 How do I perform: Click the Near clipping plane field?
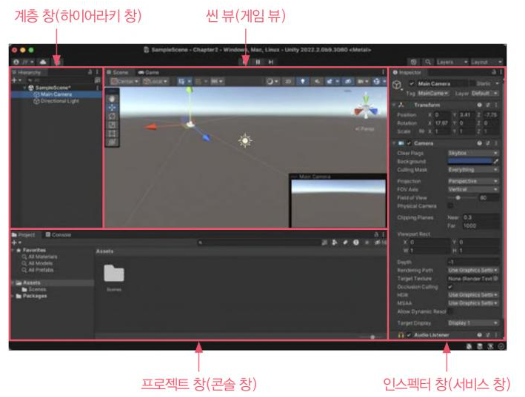(x=480, y=217)
